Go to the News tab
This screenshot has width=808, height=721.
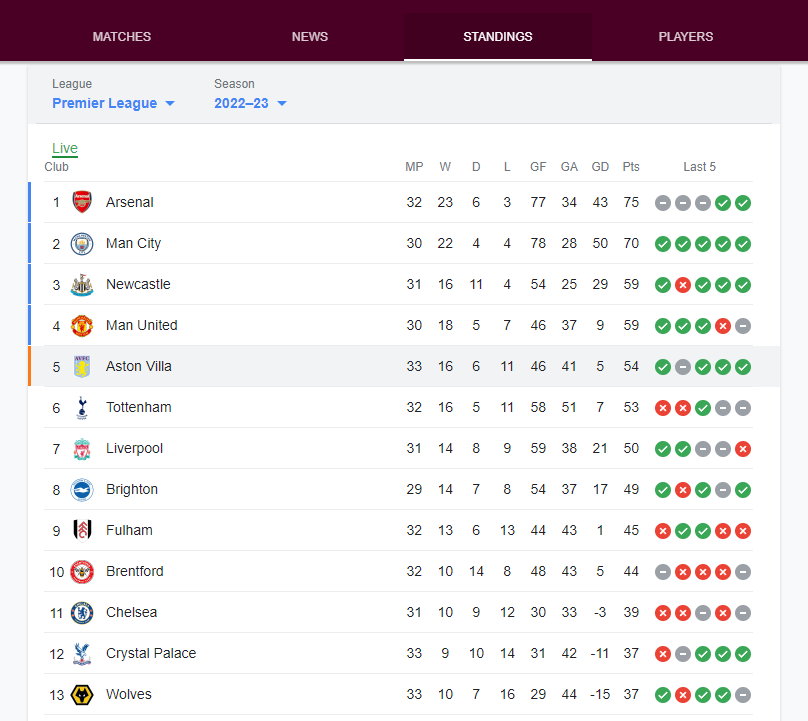click(310, 37)
